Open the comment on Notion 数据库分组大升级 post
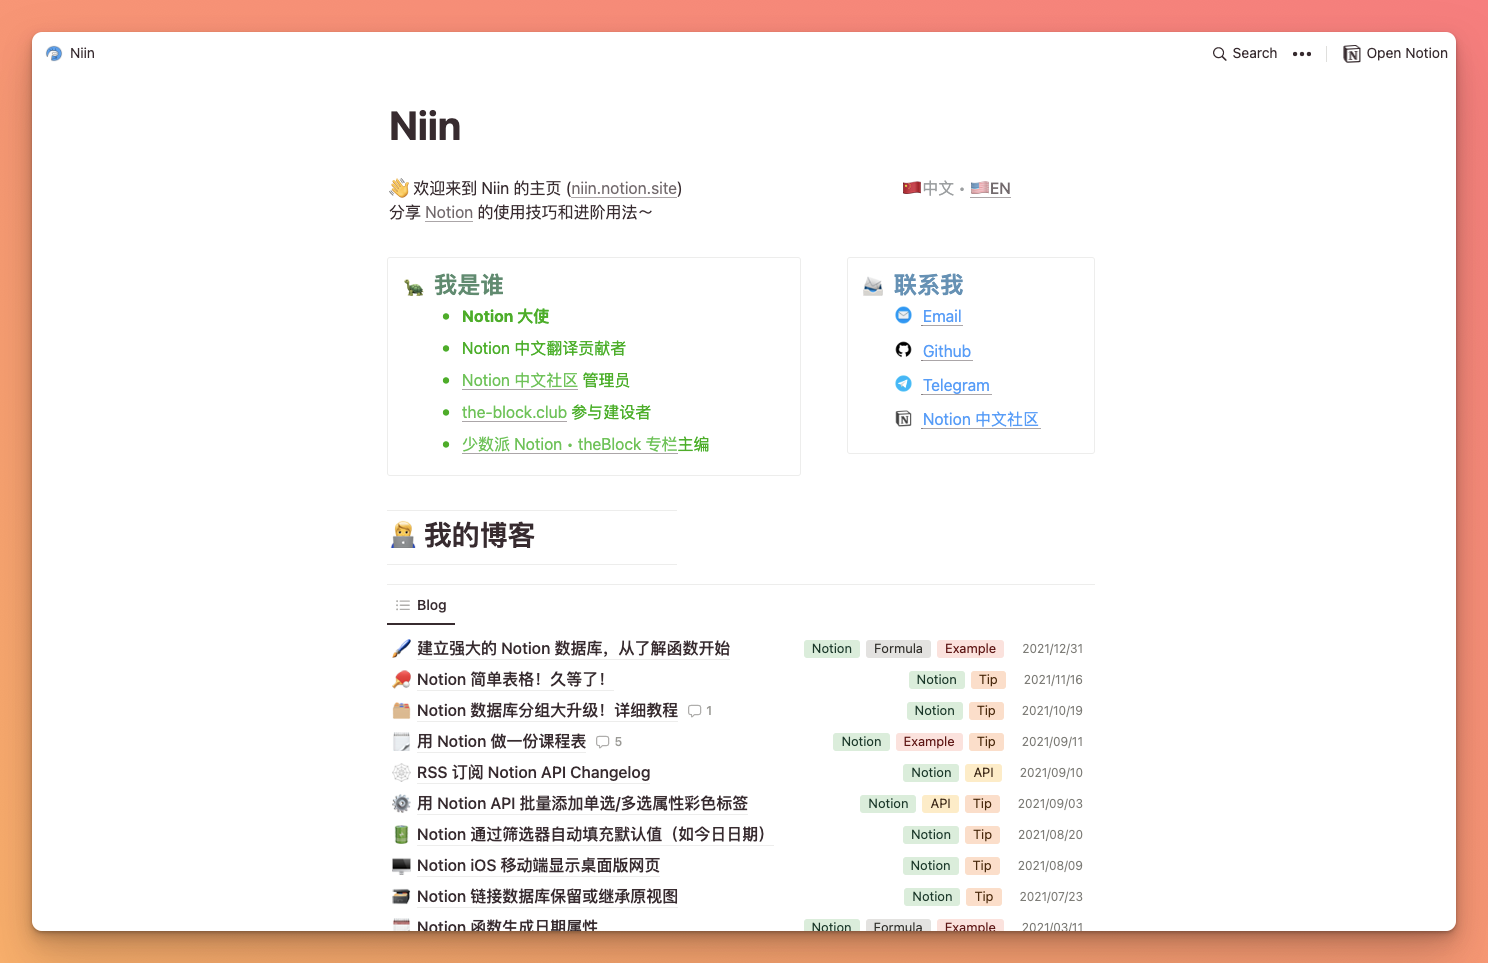Viewport: 1488px width, 963px height. (x=697, y=711)
